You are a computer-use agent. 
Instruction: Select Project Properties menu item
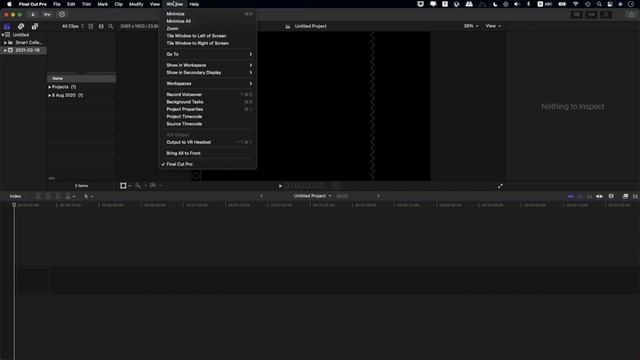click(x=207, y=109)
